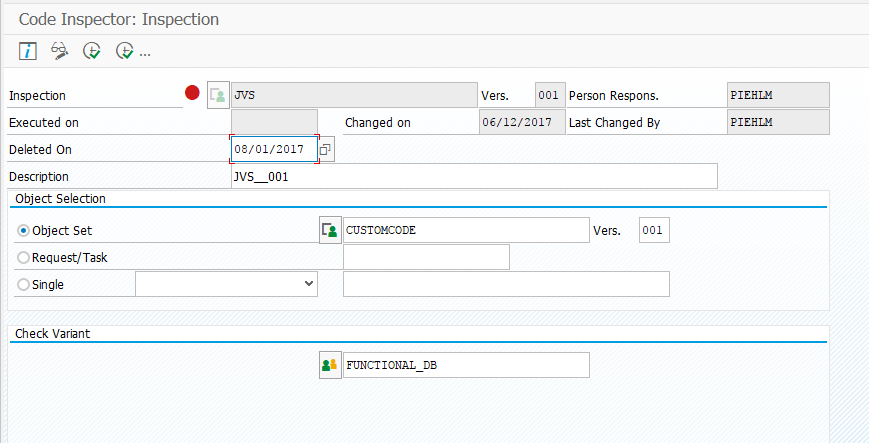Click the Description label
The width and height of the screenshot is (869, 443).
(x=39, y=176)
